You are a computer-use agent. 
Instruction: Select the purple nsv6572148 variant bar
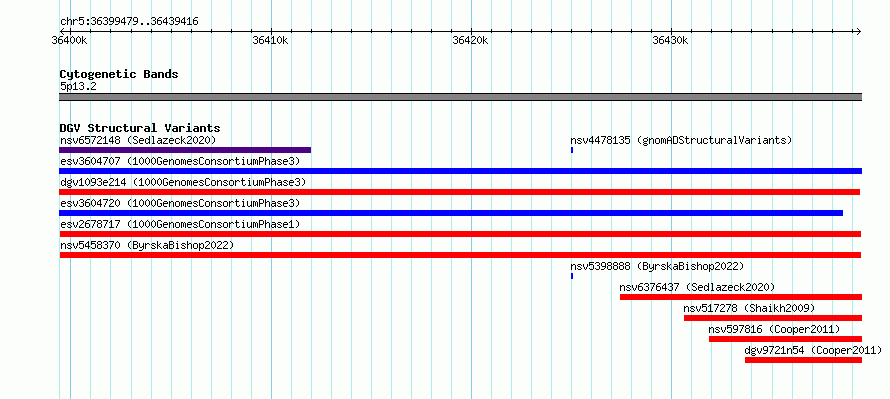pyautogui.click(x=185, y=150)
